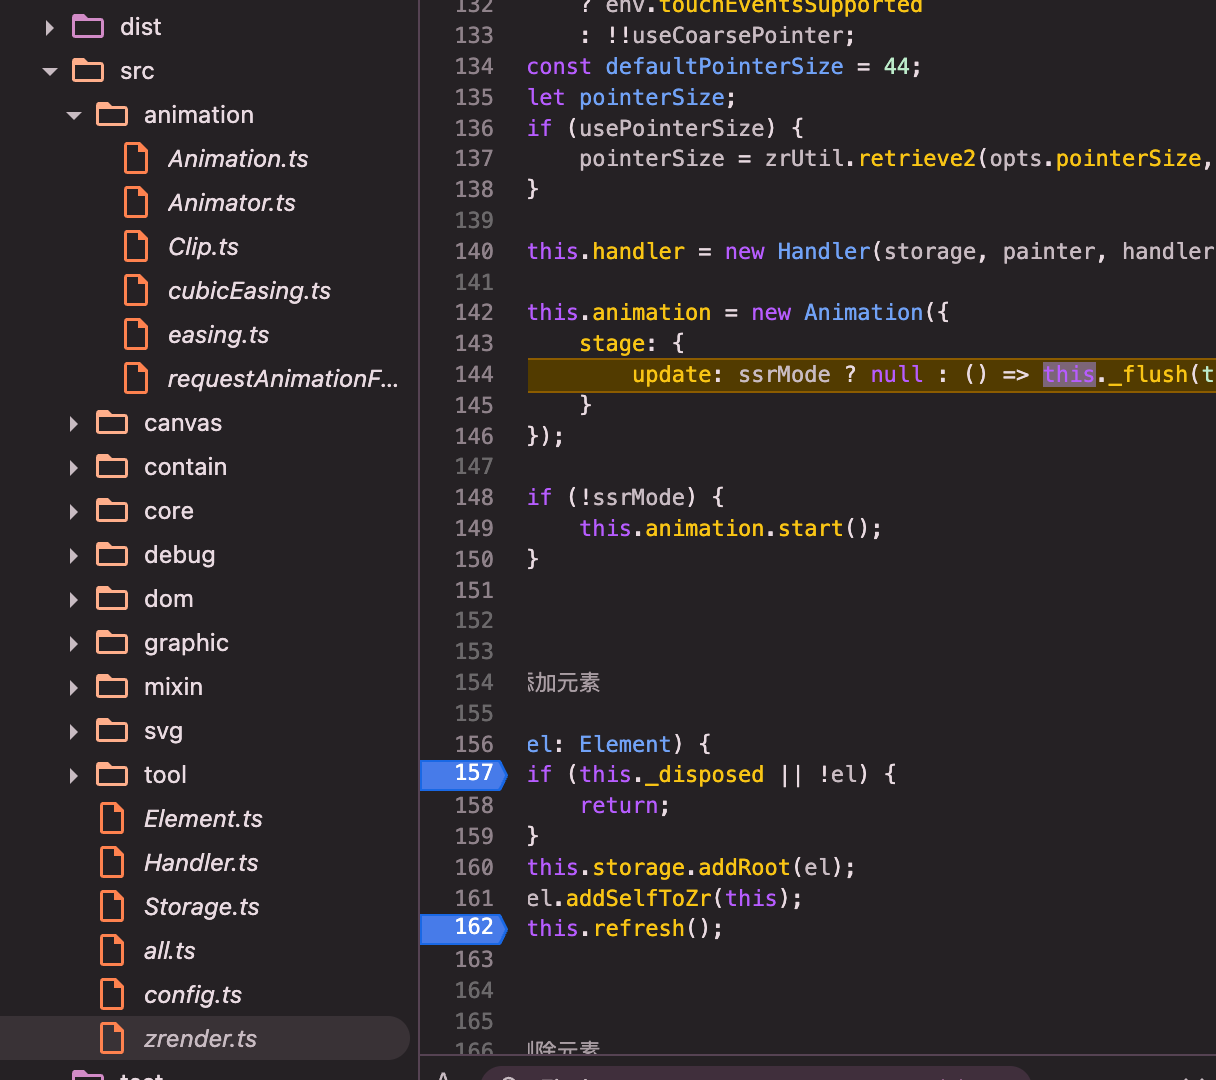The height and width of the screenshot is (1080, 1216).
Task: Select zrender.ts in the file tree
Action: tap(200, 1039)
